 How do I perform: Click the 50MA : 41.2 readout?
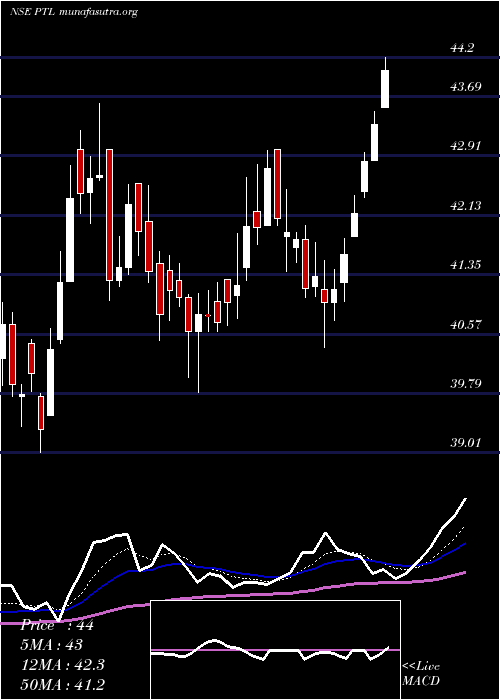(x=62, y=684)
